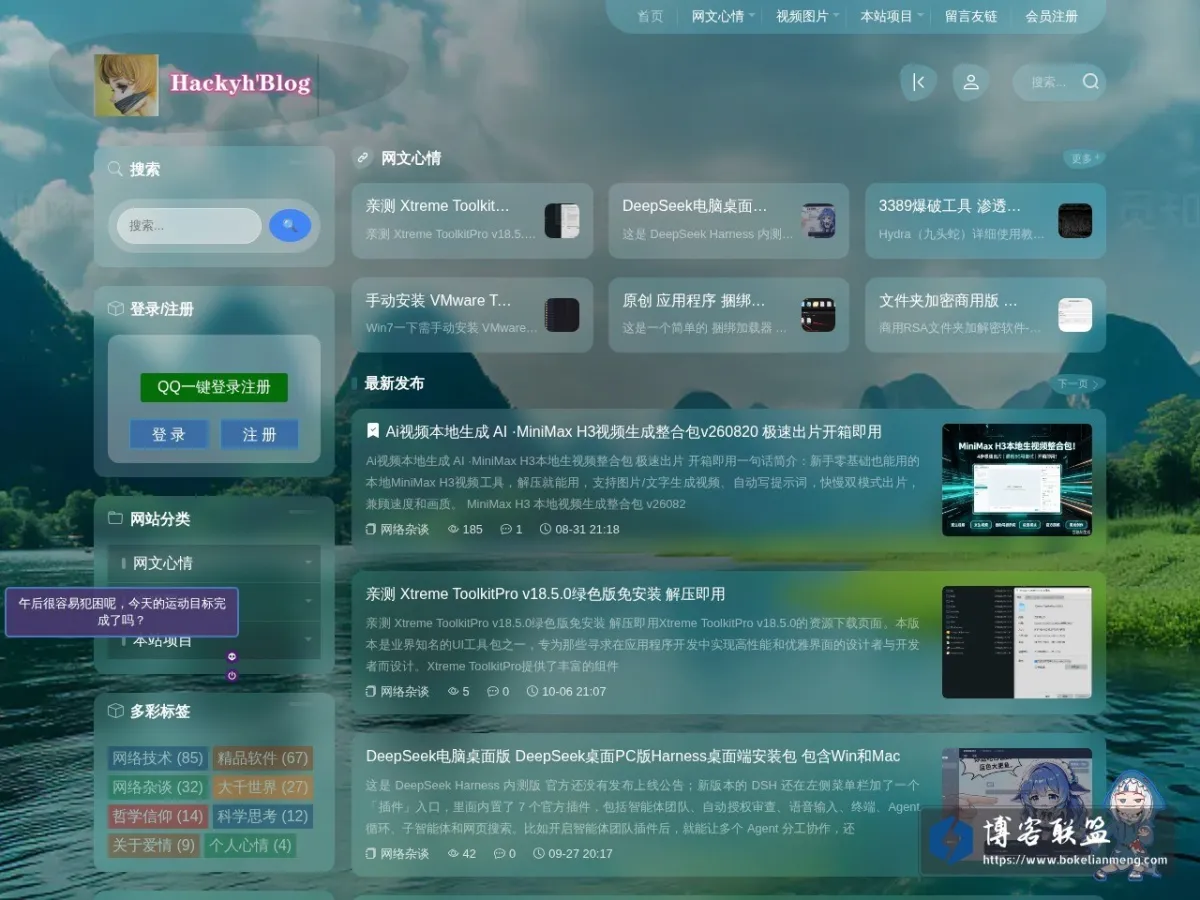Click 网络杂谈 category under DeepSeek post
The image size is (1200, 900).
point(404,853)
